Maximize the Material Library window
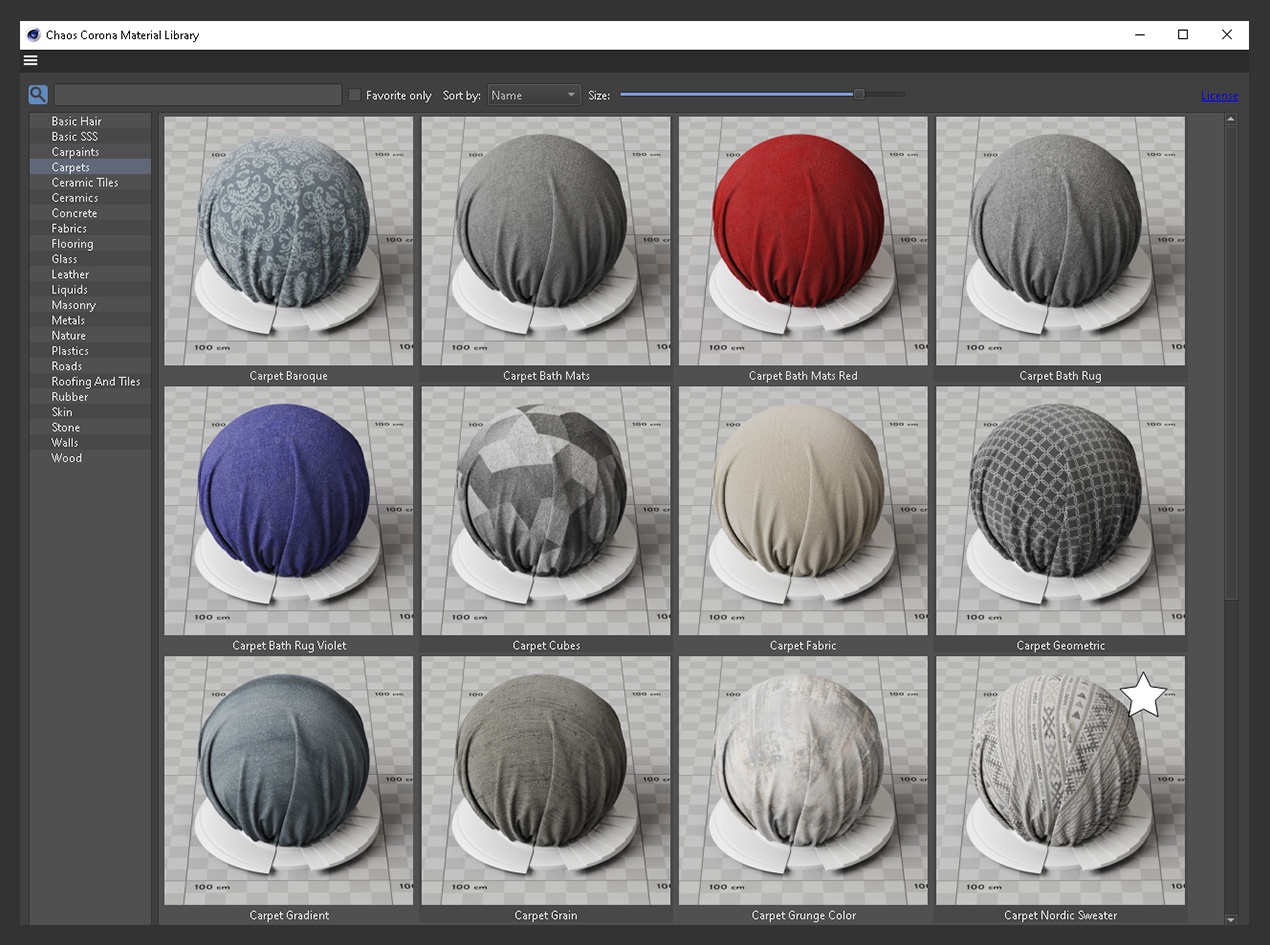 pos(1183,35)
